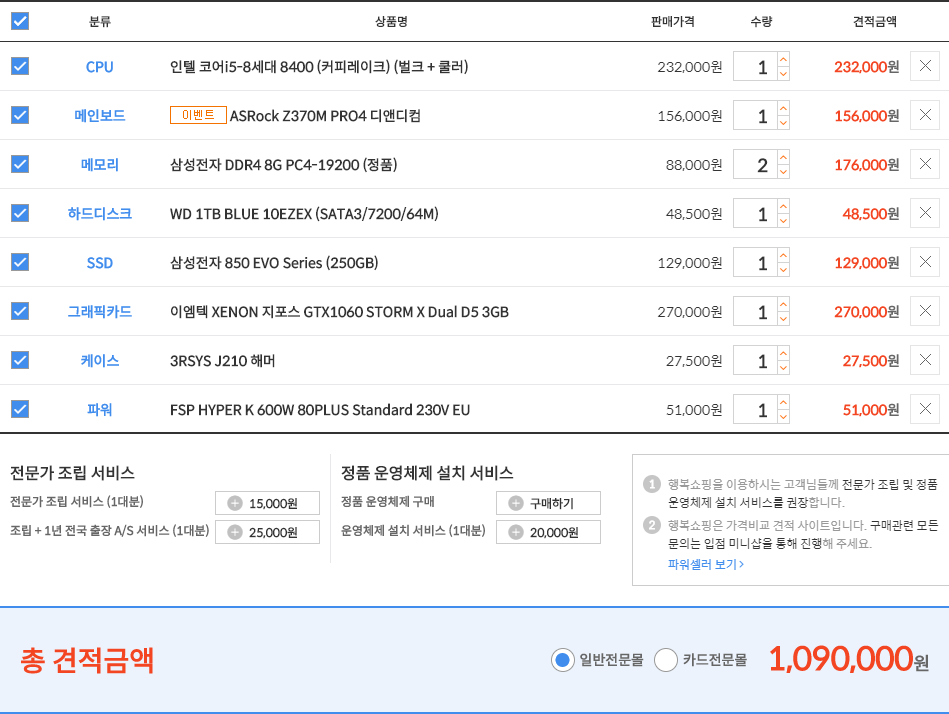The width and height of the screenshot is (949, 714).
Task: Decrease 케이스 quantity with down arrow
Action: coord(783,368)
